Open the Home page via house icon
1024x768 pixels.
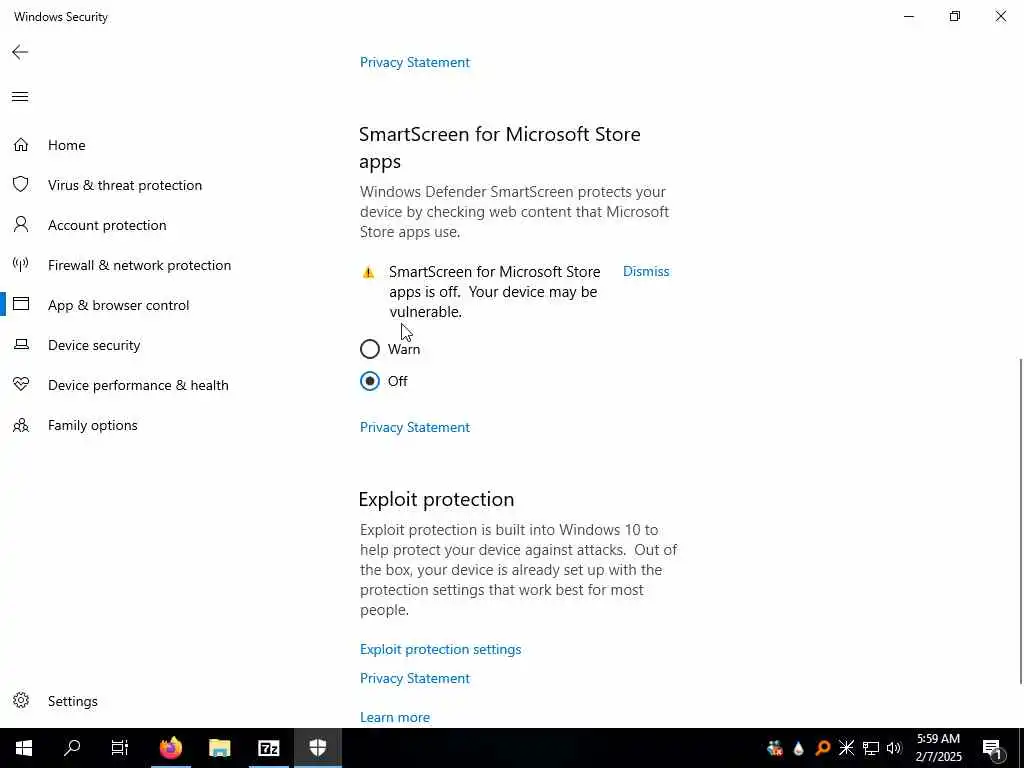pyautogui.click(x=21, y=145)
